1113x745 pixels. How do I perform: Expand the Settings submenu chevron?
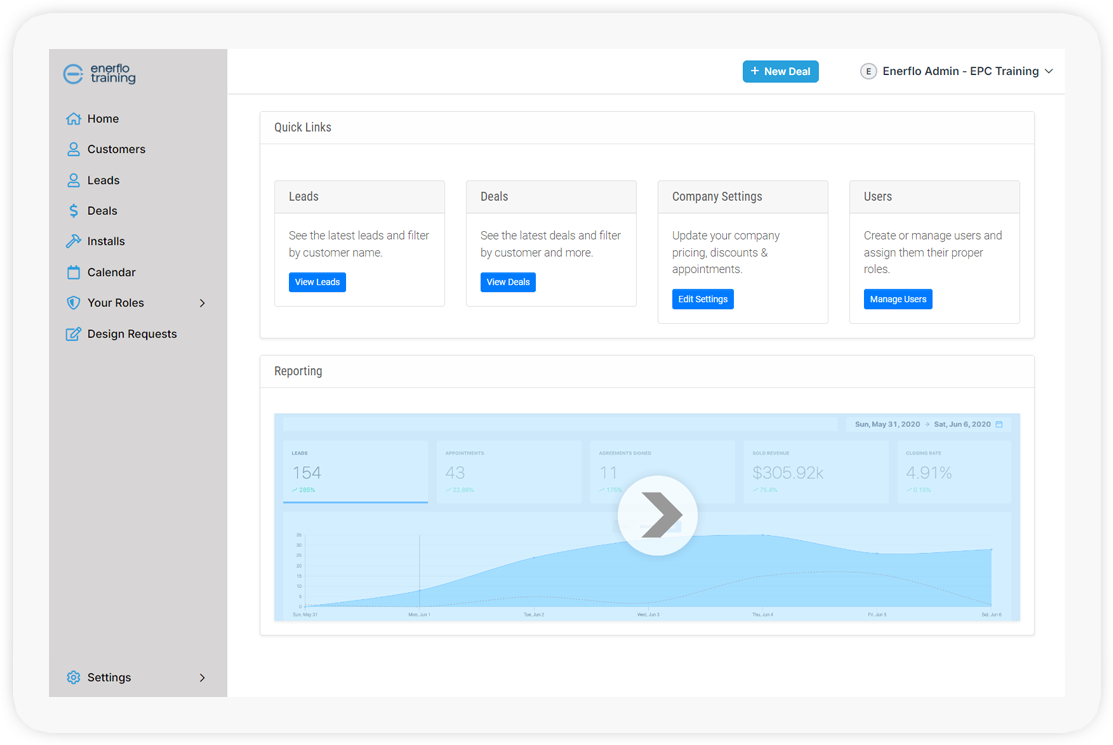[x=202, y=678]
